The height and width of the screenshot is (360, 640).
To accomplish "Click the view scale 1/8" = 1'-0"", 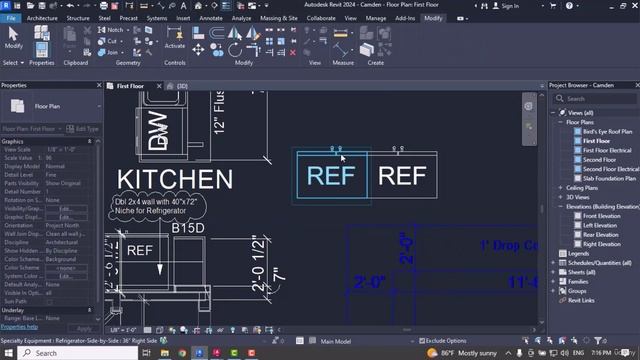I will click(x=123, y=330).
